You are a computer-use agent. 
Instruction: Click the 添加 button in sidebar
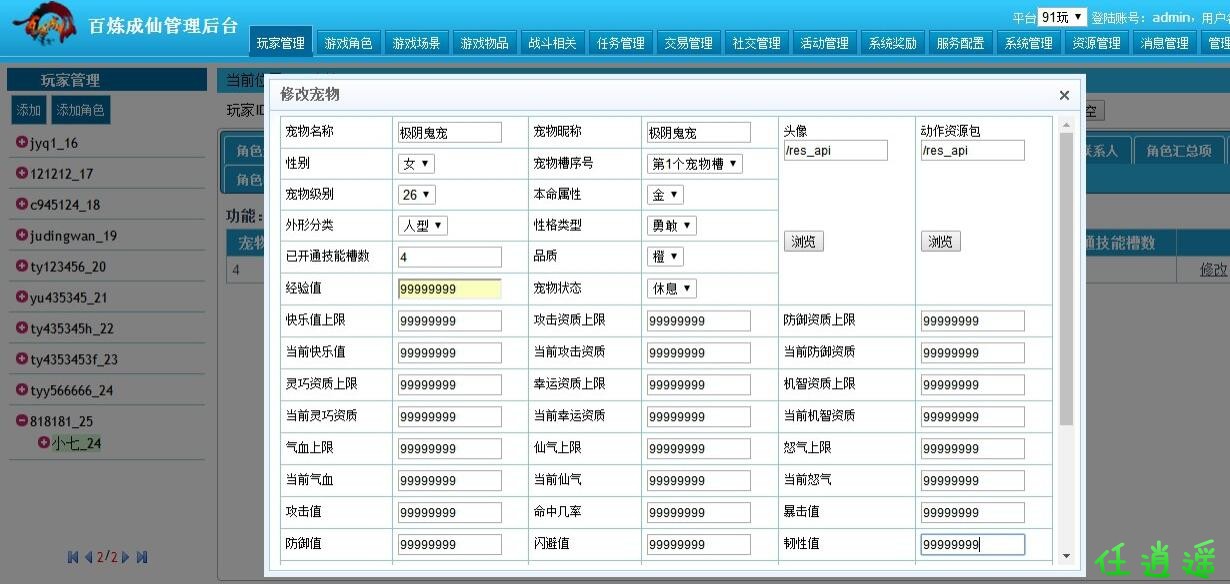(x=29, y=110)
